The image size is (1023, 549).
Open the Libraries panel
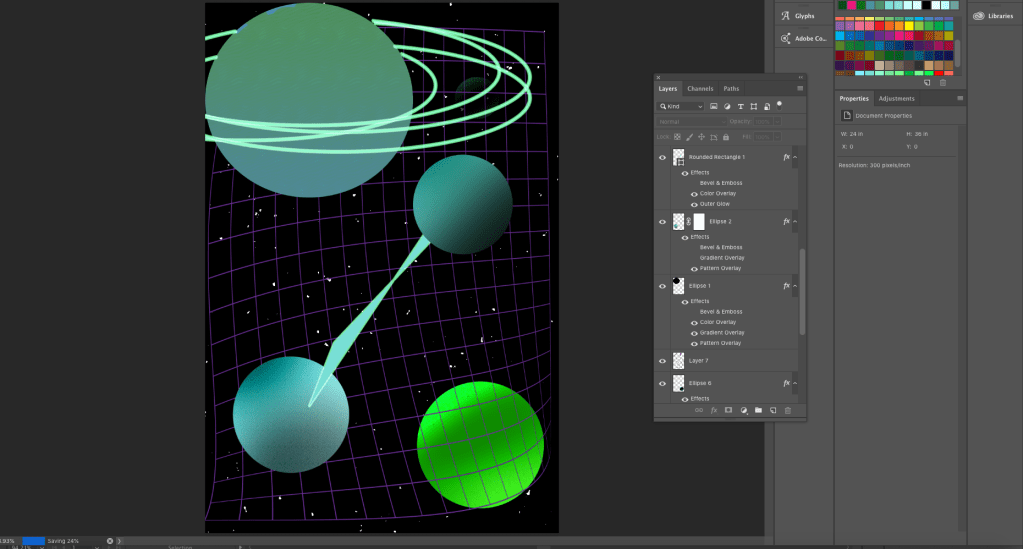click(992, 16)
